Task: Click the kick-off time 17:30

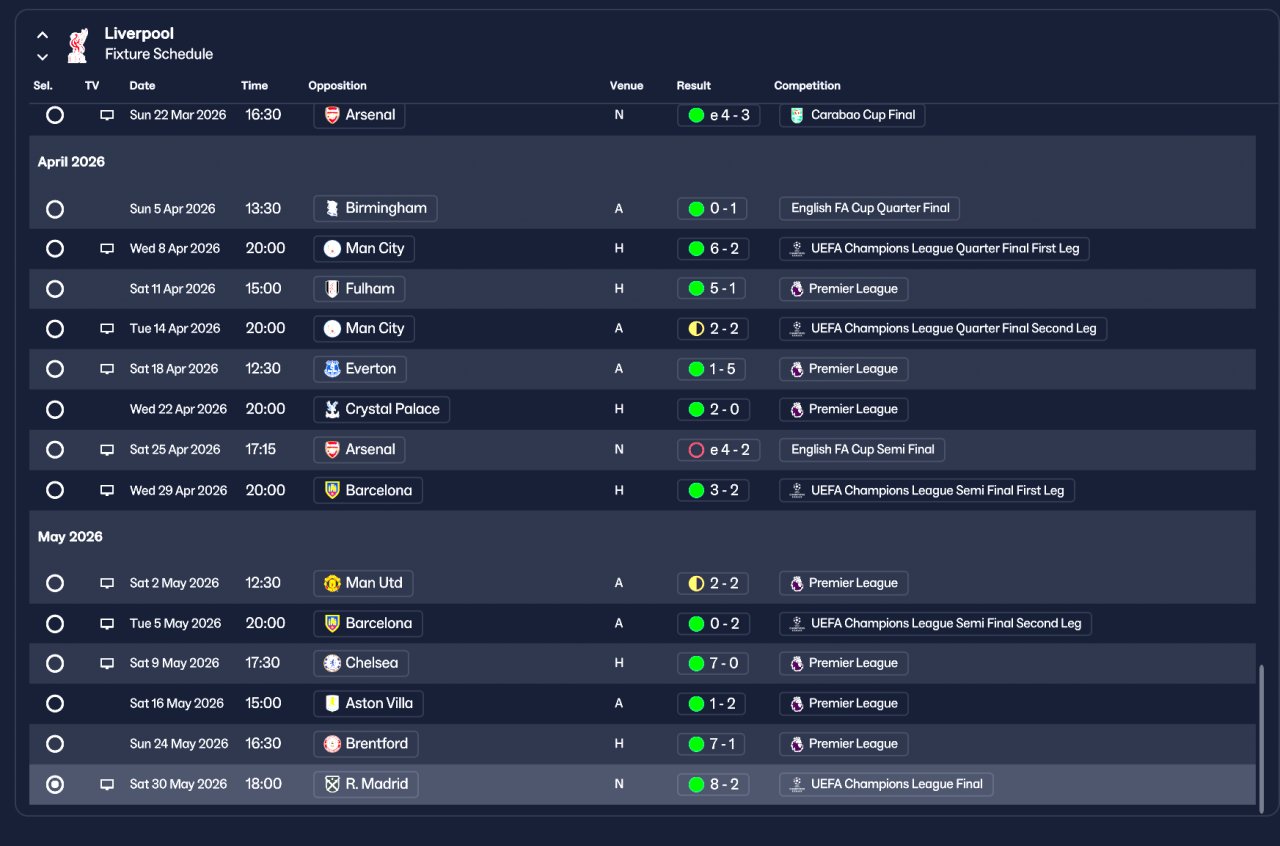Action: click(x=263, y=663)
